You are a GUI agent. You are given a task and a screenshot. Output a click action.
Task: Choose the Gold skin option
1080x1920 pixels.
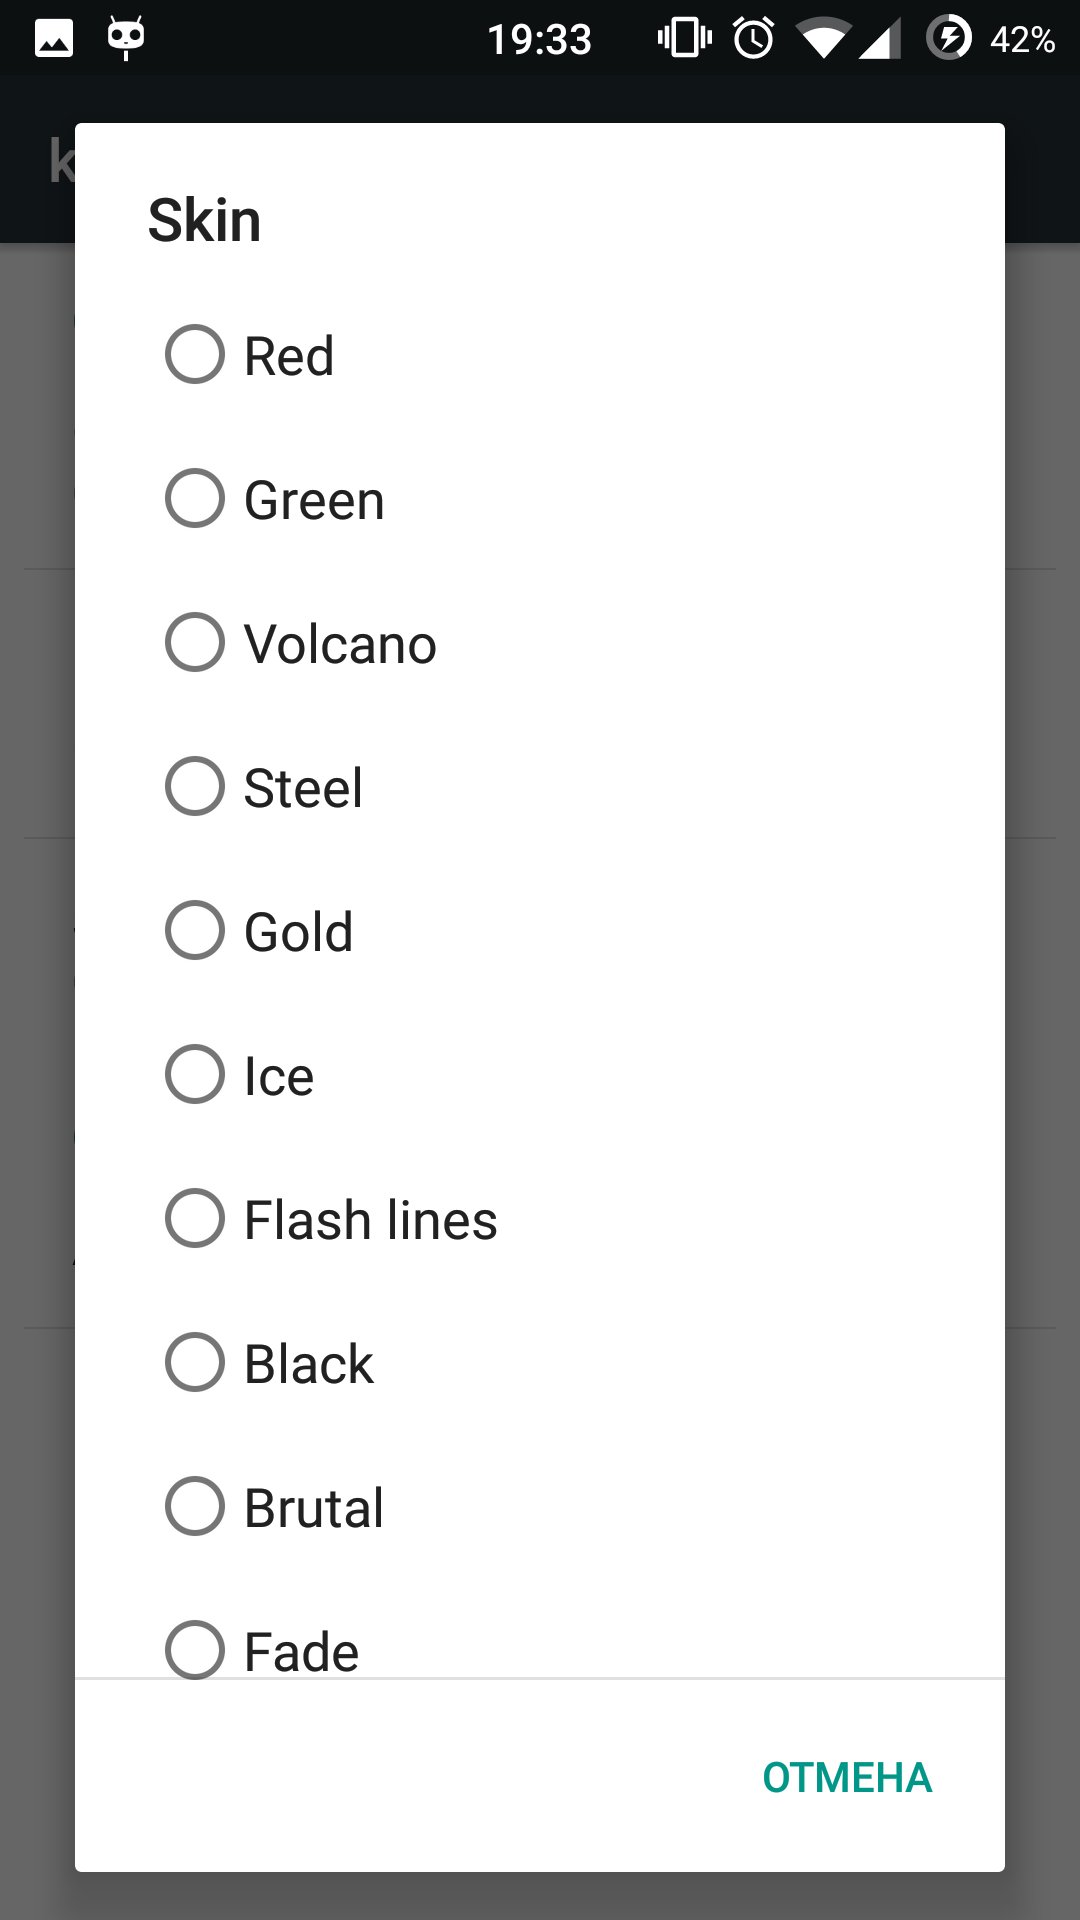coord(195,930)
